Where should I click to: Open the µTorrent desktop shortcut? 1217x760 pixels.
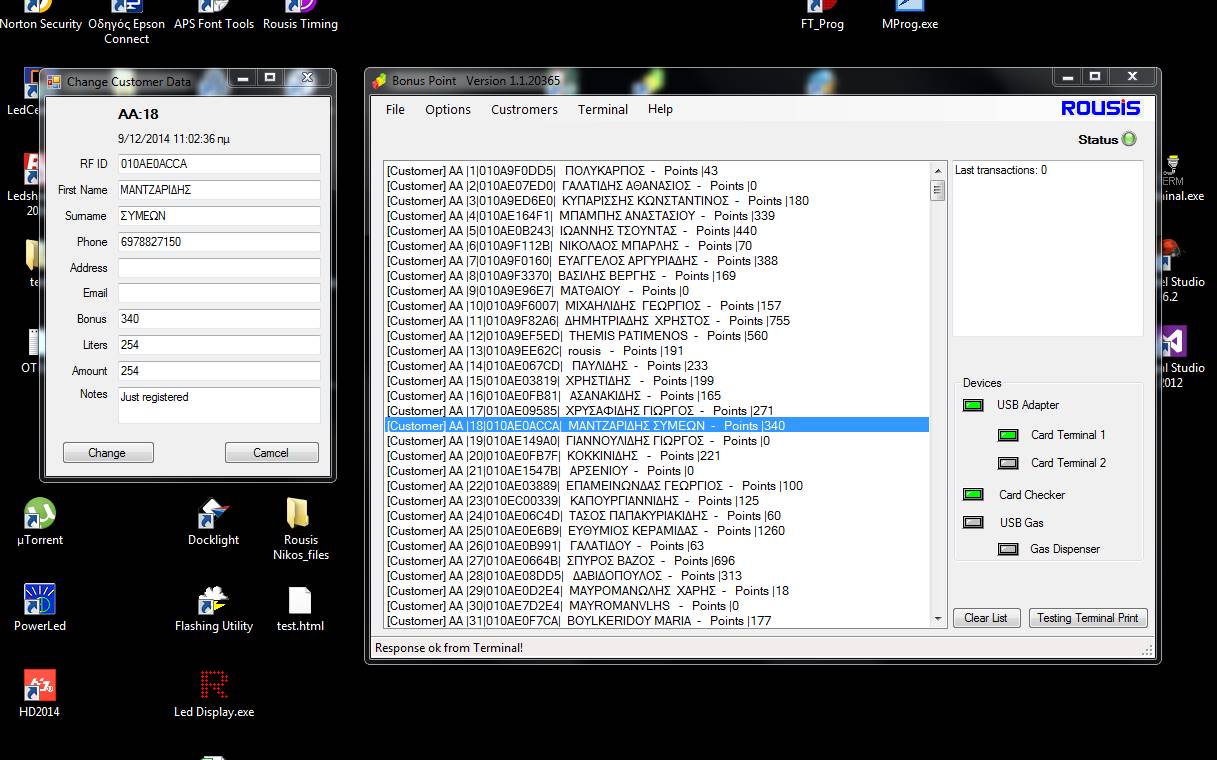[x=39, y=515]
